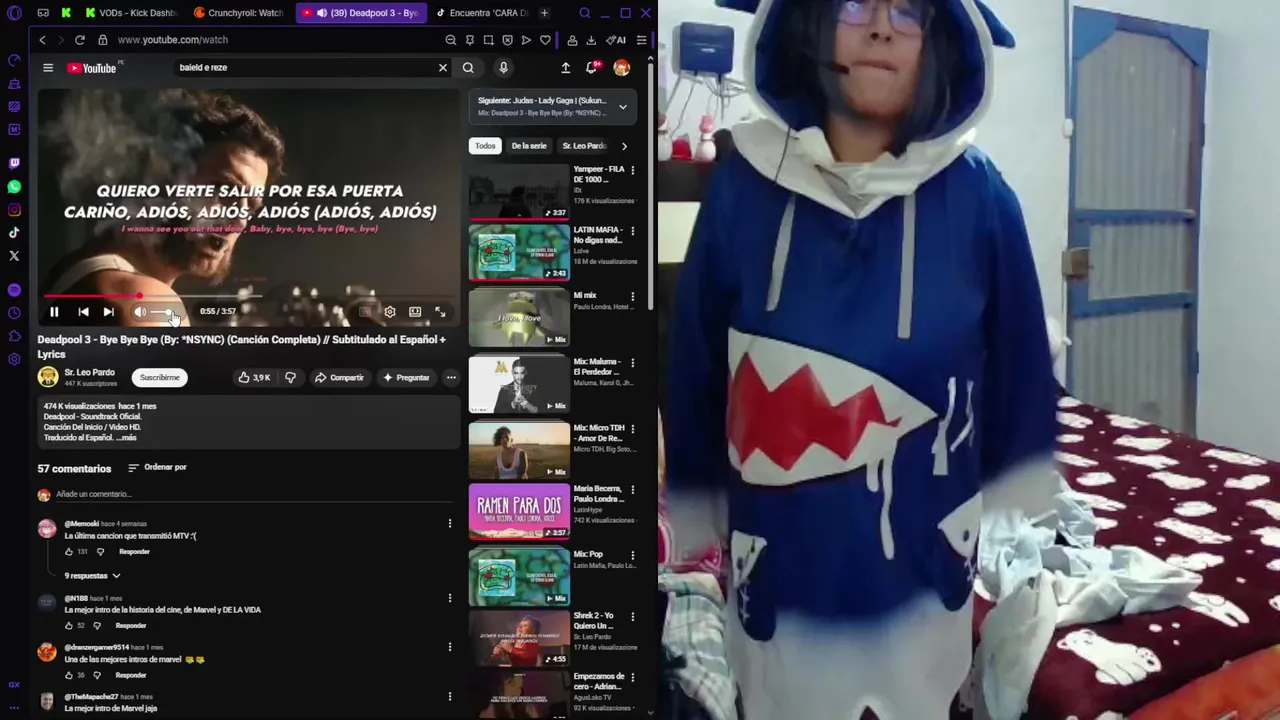The image size is (1280, 720).
Task: Open more actions menu below video
Action: pyautogui.click(x=451, y=378)
